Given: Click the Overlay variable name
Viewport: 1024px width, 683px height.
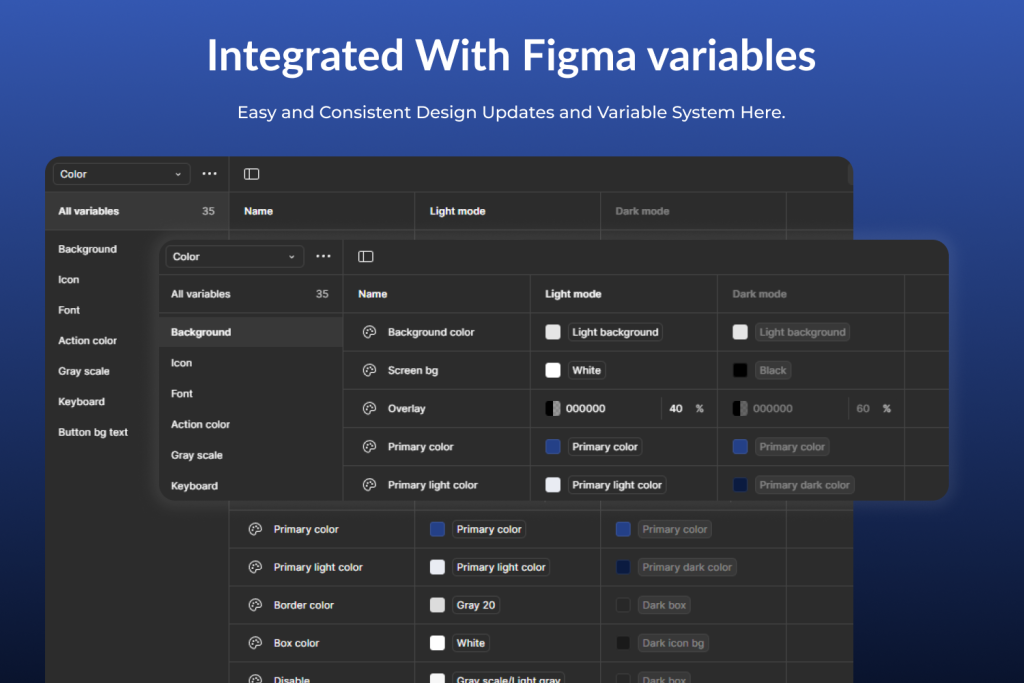Looking at the screenshot, I should pyautogui.click(x=407, y=409).
